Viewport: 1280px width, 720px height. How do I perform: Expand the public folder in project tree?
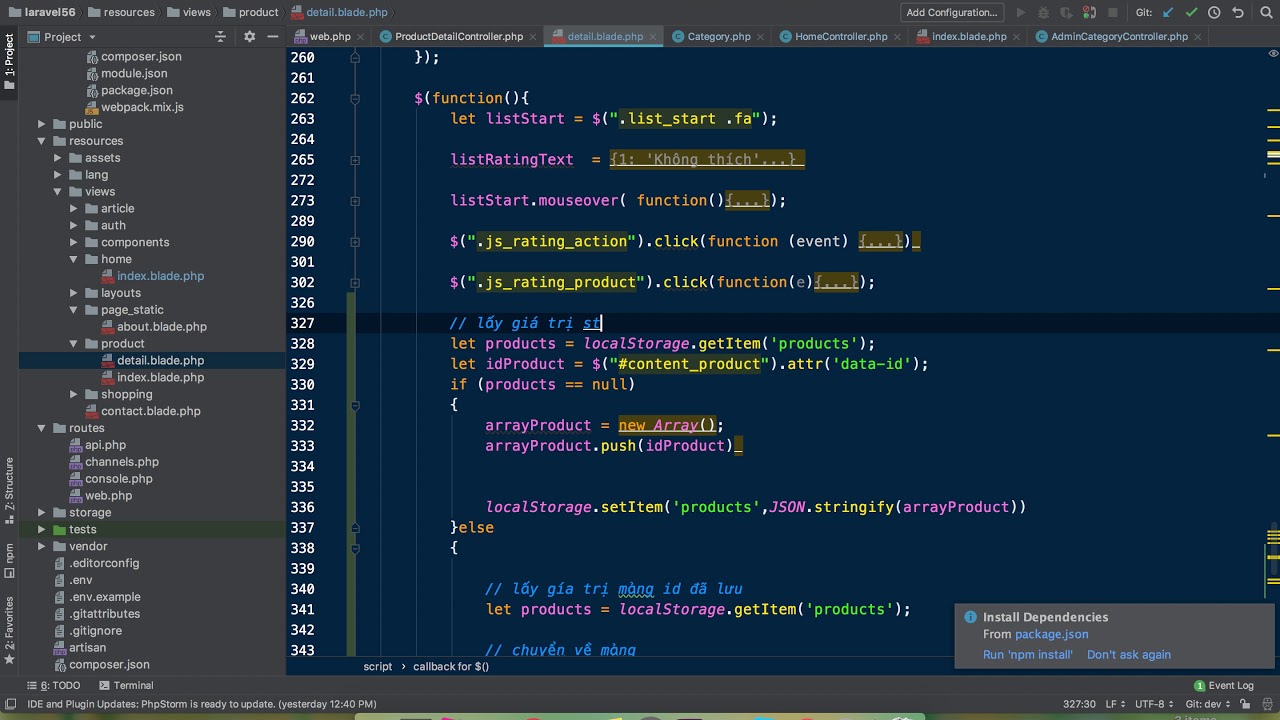coord(42,124)
